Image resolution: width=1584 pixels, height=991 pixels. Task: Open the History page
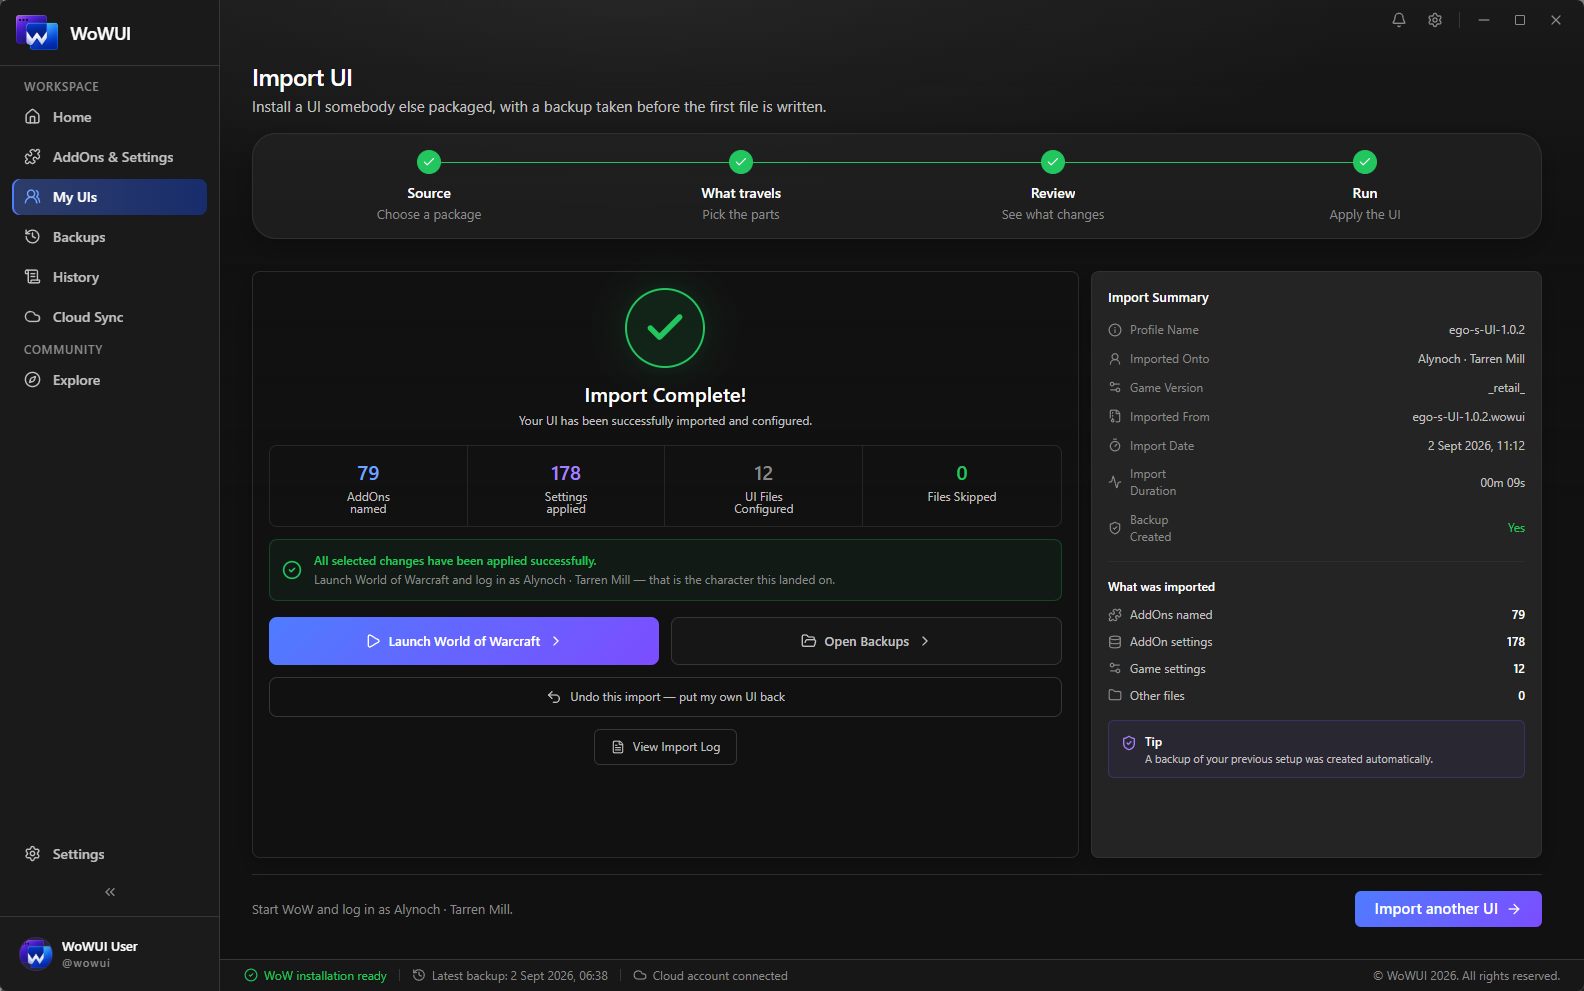pyautogui.click(x=109, y=277)
